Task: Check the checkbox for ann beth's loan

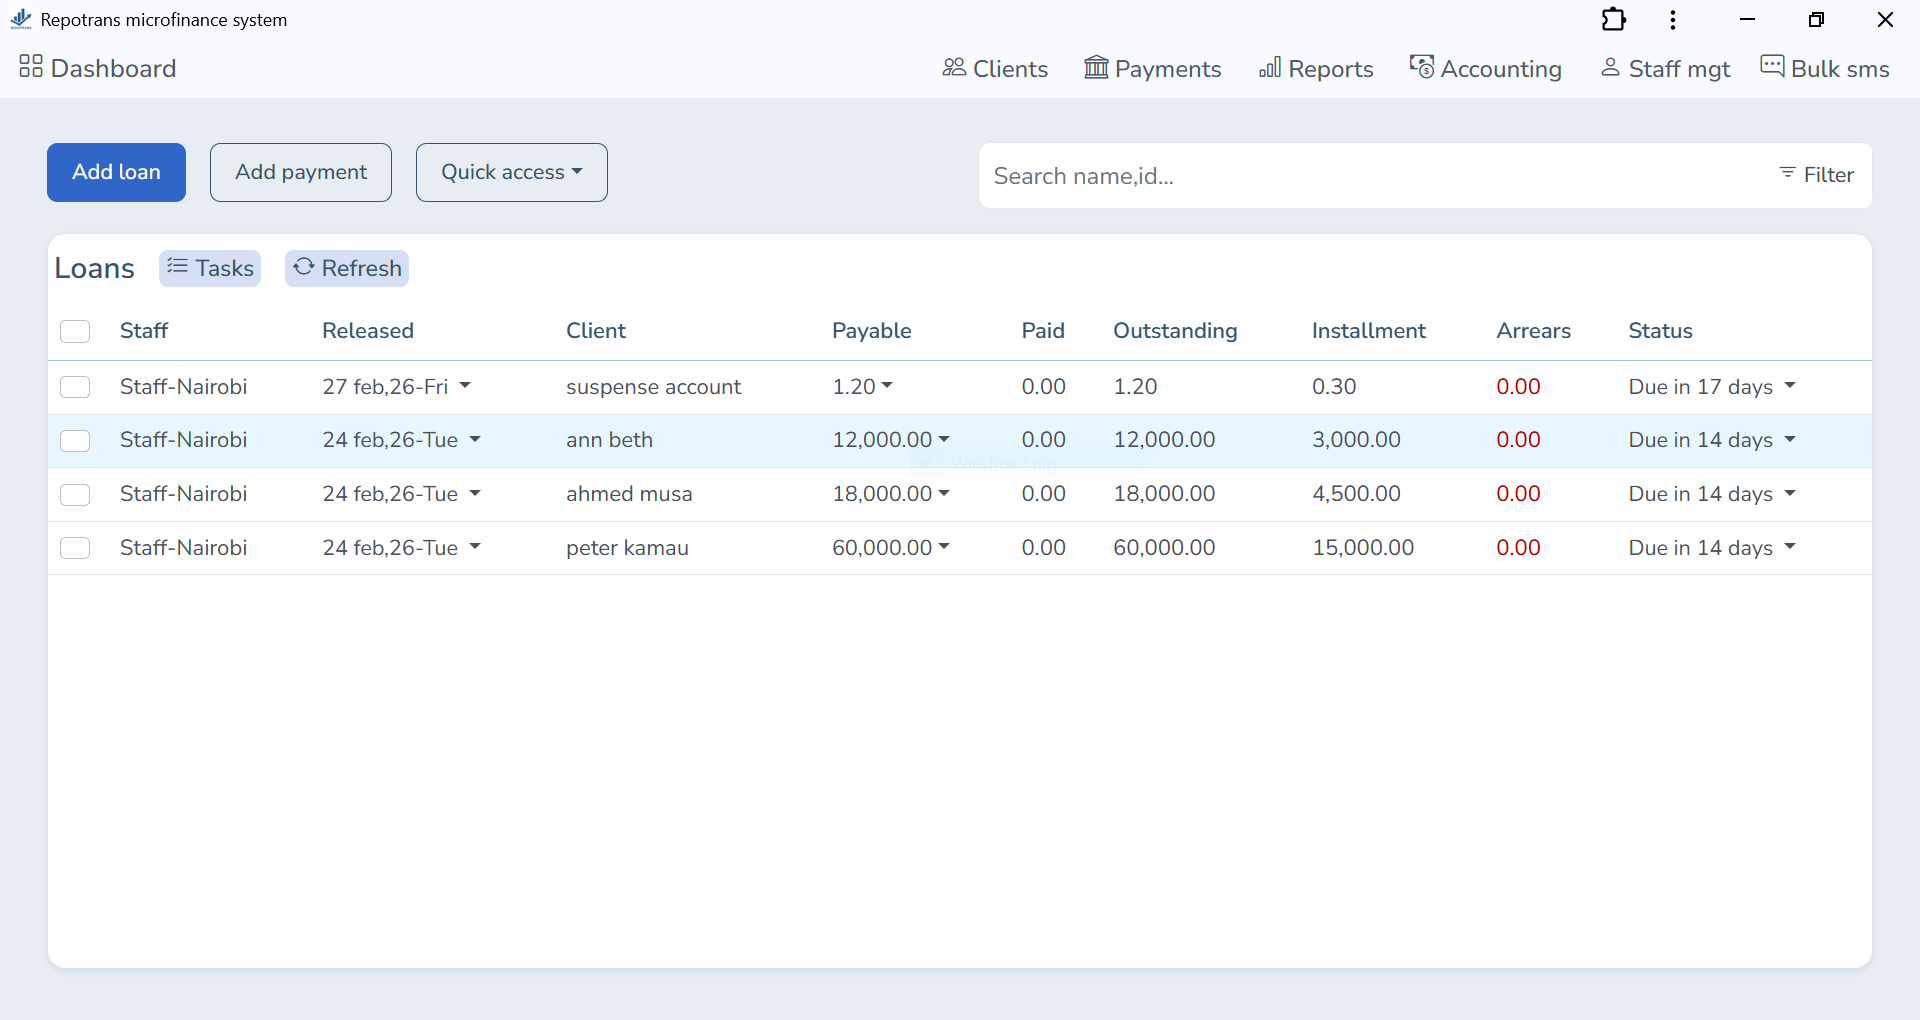Action: tap(75, 441)
